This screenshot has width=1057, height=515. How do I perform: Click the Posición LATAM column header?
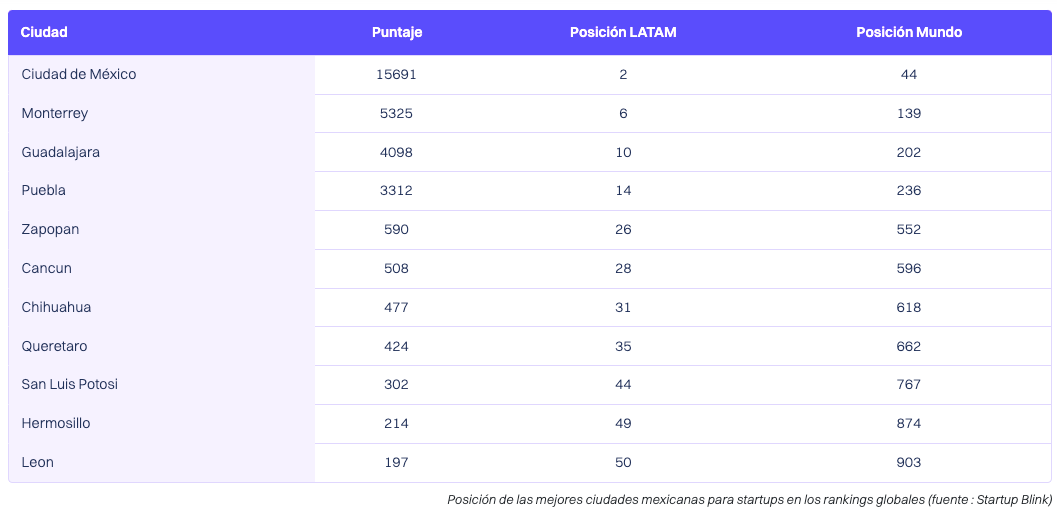(623, 32)
